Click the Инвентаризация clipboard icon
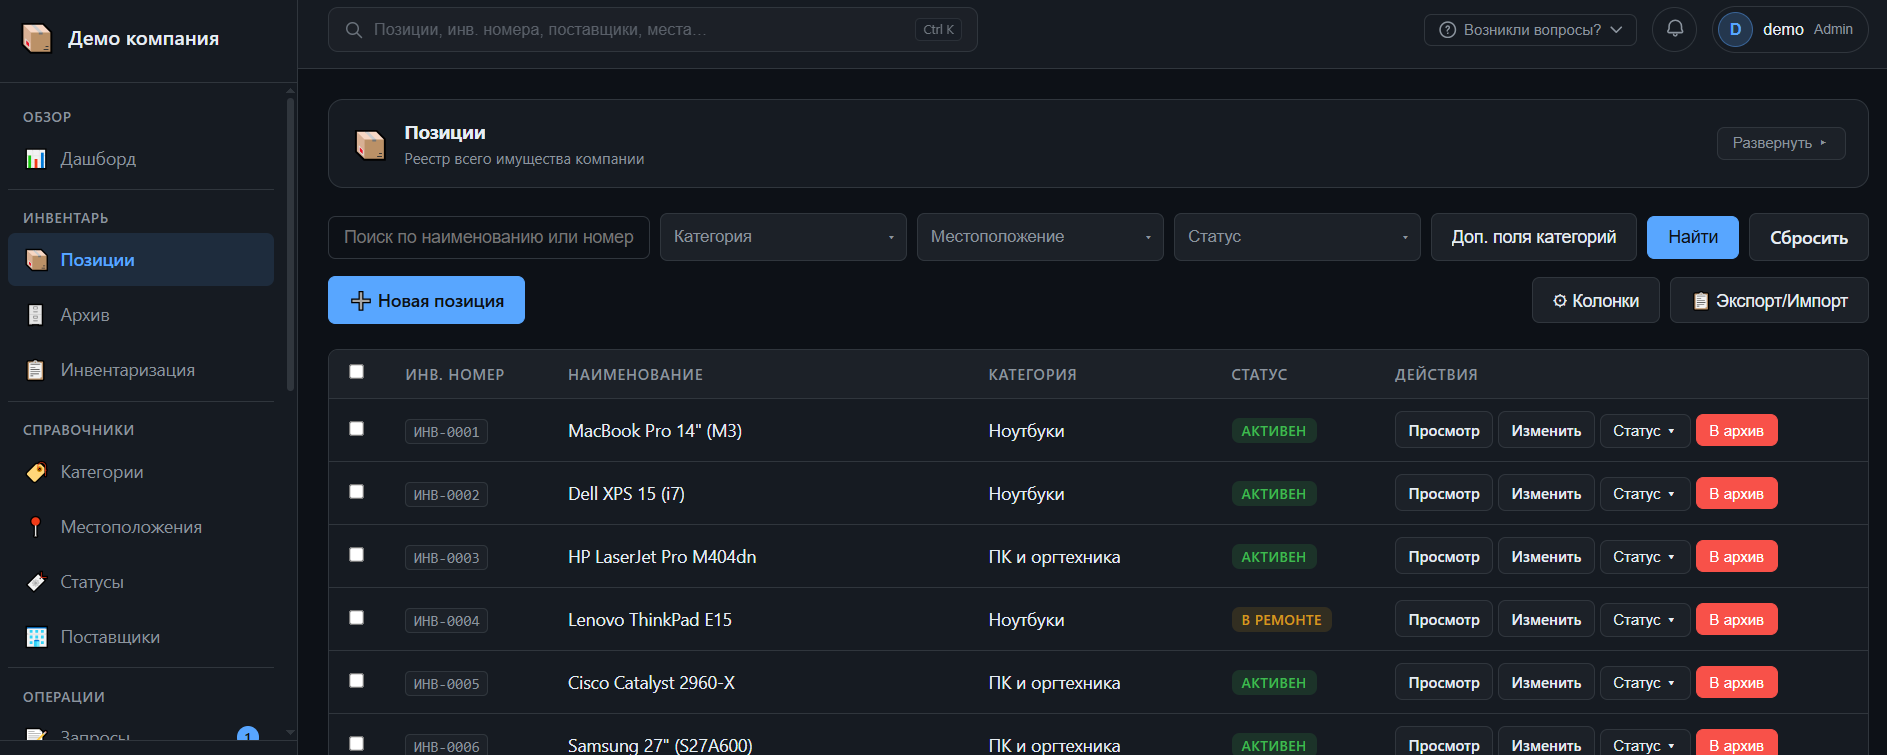Viewport: 1887px width, 755px height. click(x=36, y=370)
